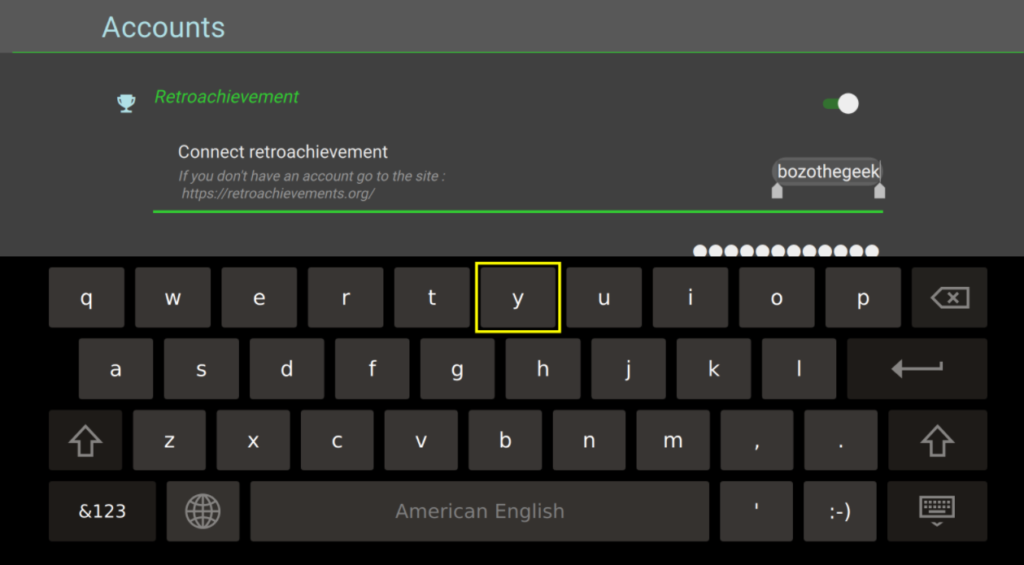Tap the q key
1024x565 pixels.
[x=86, y=298]
